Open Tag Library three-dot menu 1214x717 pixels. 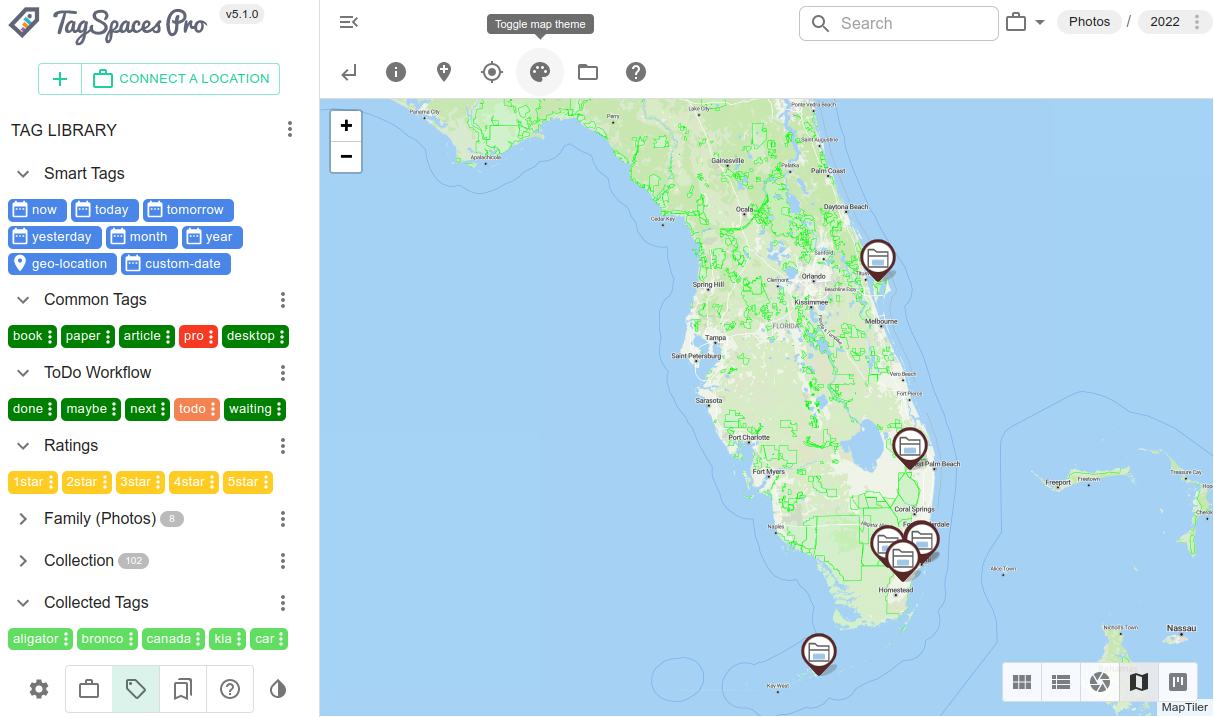pos(290,130)
